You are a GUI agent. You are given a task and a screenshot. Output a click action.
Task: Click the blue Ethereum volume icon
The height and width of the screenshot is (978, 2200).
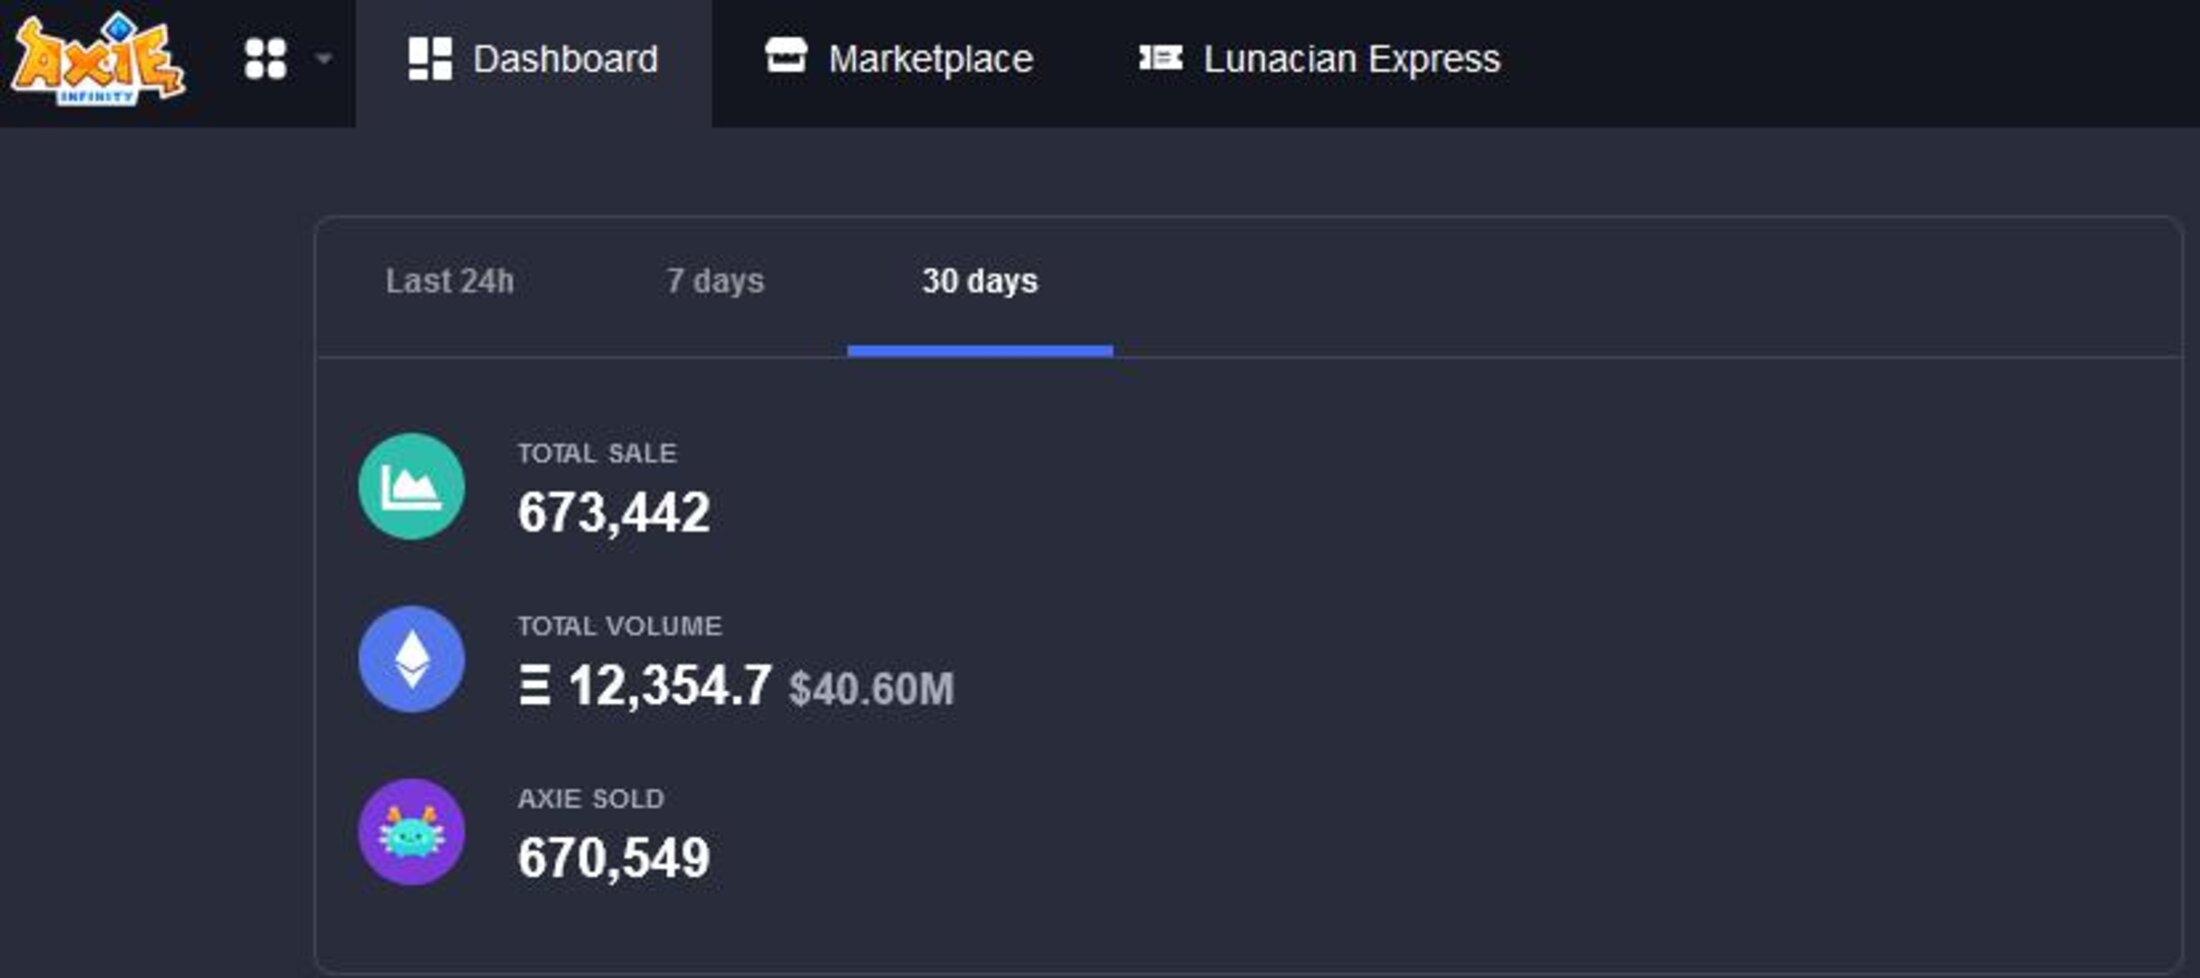click(412, 659)
